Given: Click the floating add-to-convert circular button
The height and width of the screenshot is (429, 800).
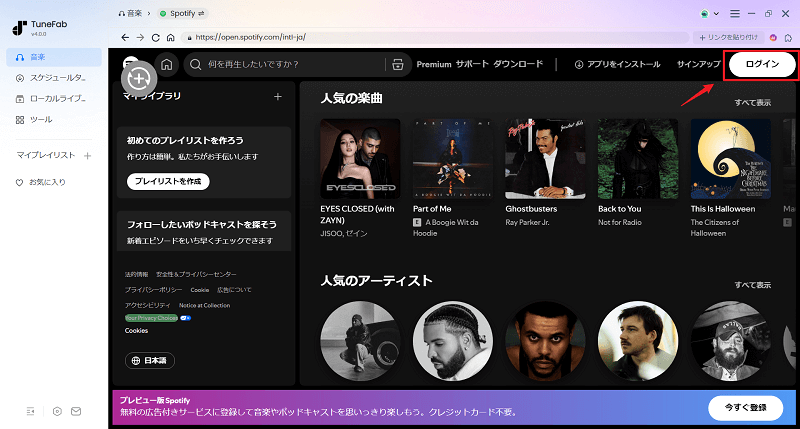Looking at the screenshot, I should (139, 79).
